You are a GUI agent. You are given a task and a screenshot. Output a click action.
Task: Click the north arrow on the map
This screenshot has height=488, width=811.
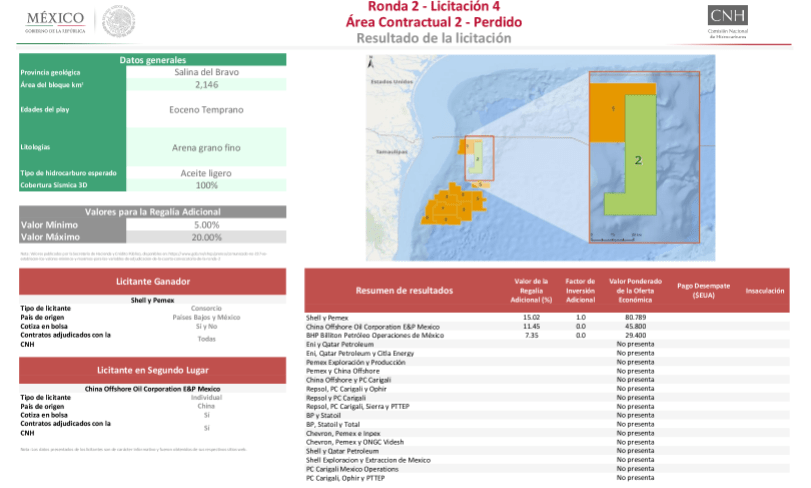point(370,63)
